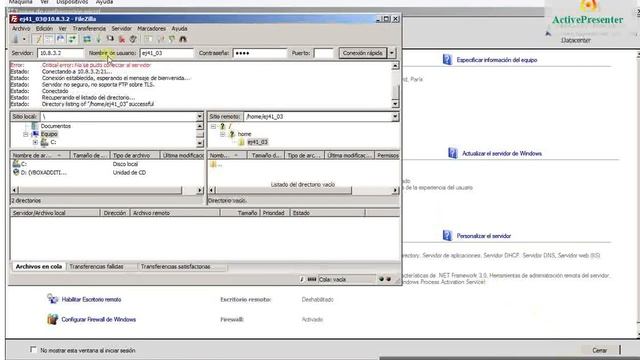640x360 pixels.
Task: Open Sitio remoto path dropdown
Action: tap(395, 116)
